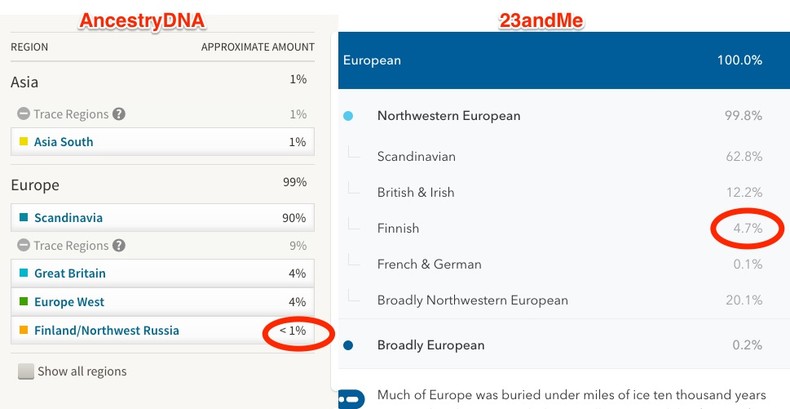The width and height of the screenshot is (790, 409).
Task: Click yellow Asia South color swatch
Action: click(x=23, y=142)
